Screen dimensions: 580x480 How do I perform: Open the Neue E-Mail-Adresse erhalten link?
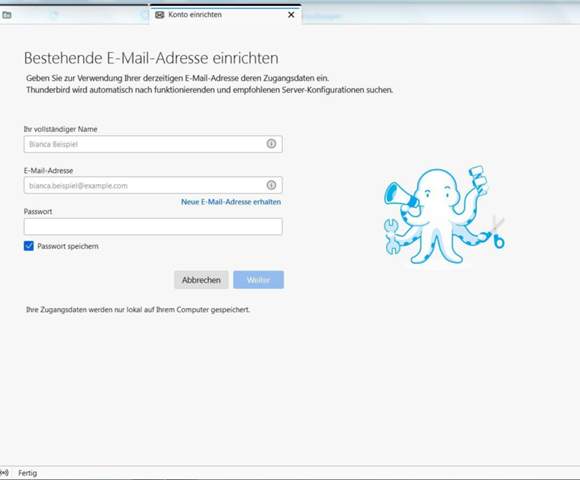[x=231, y=202]
